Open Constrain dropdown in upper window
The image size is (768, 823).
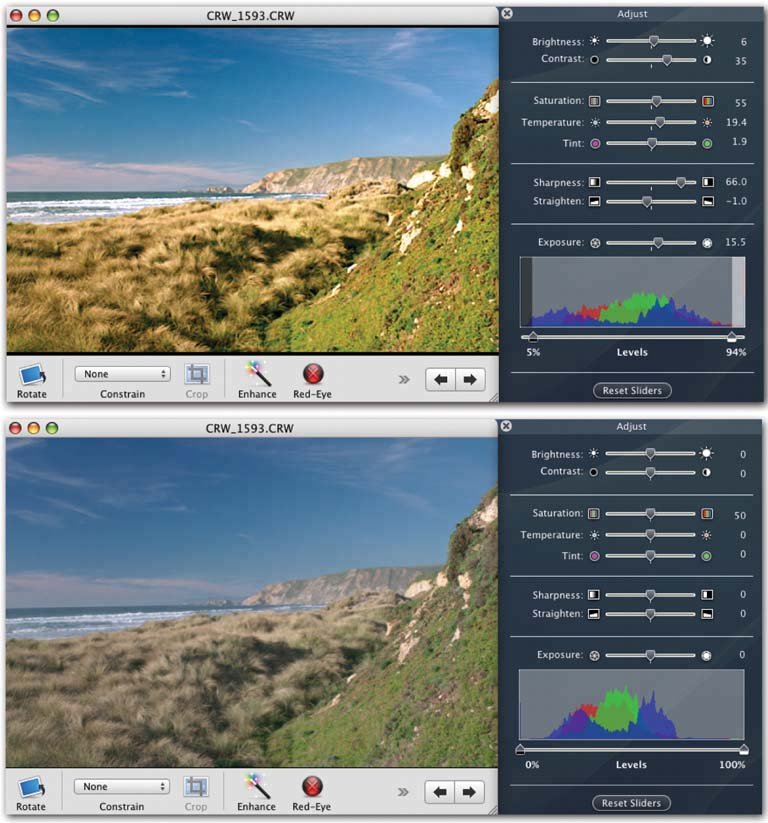[122, 374]
